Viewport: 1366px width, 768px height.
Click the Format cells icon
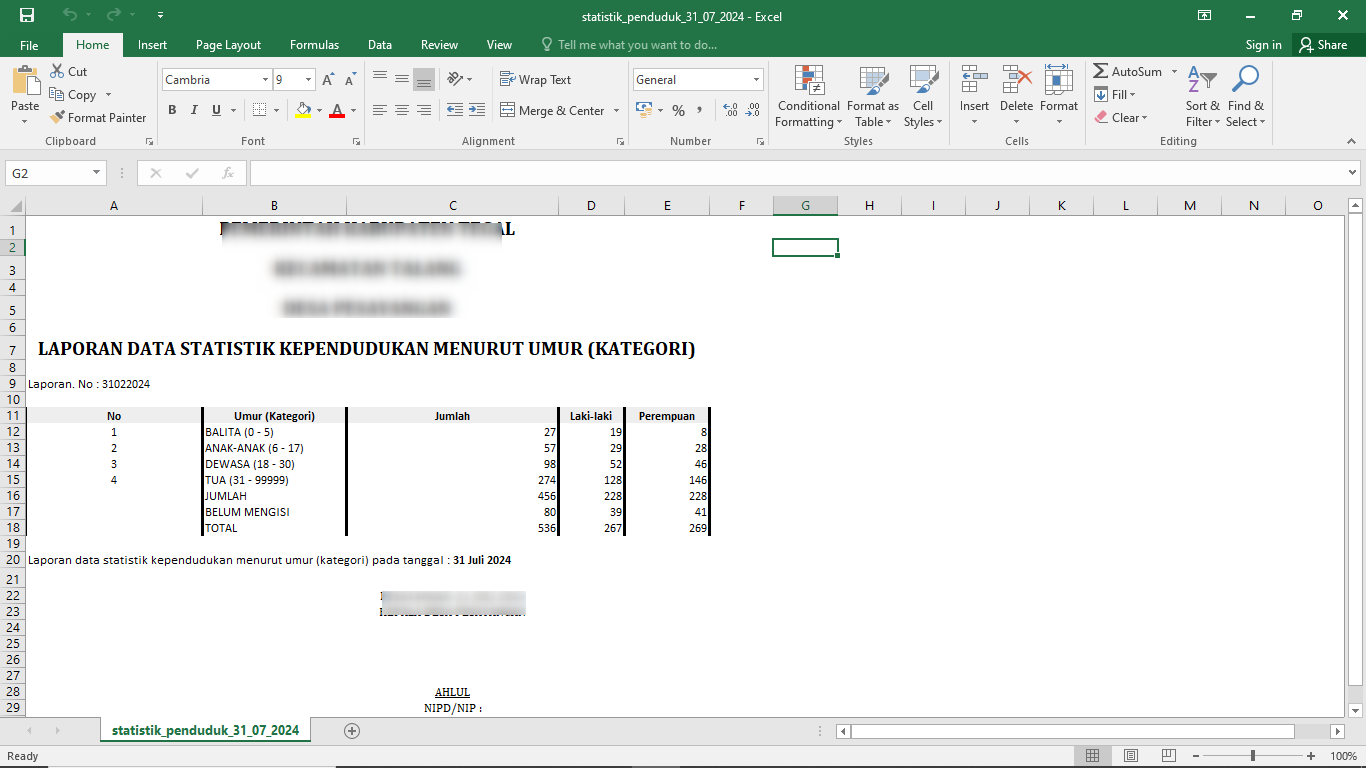1058,80
